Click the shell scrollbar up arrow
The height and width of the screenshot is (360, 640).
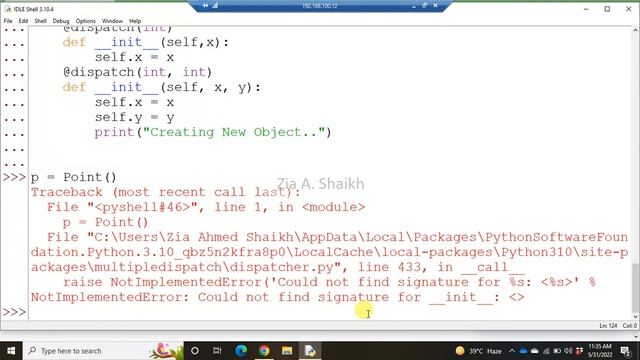[x=636, y=30]
